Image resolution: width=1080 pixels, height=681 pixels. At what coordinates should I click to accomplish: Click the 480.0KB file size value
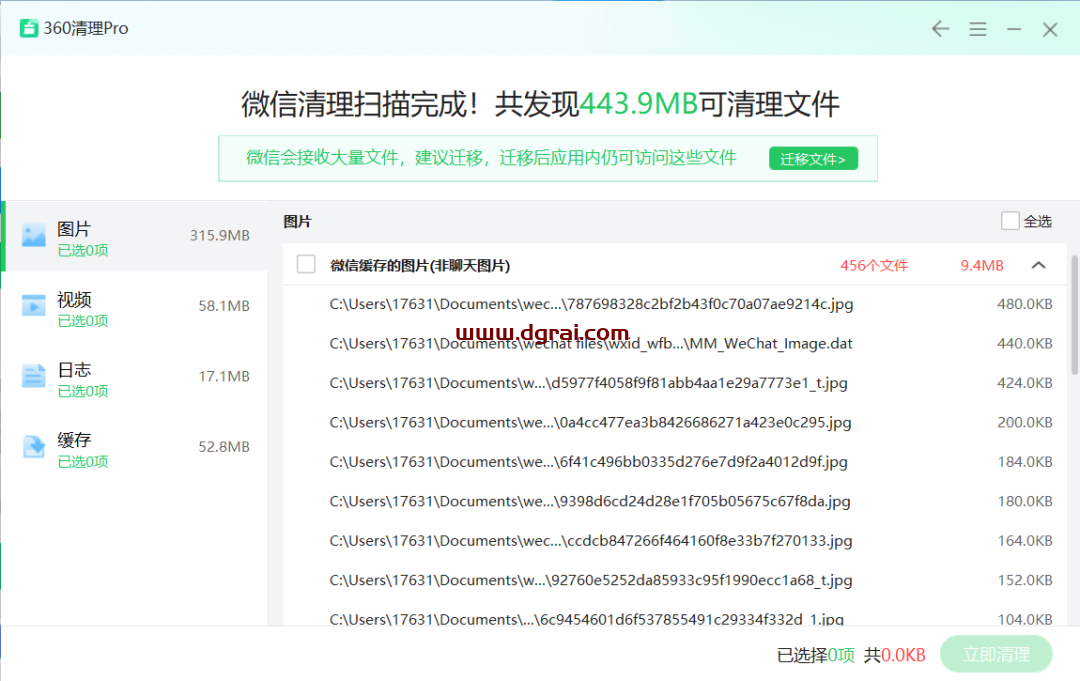click(x=1025, y=304)
